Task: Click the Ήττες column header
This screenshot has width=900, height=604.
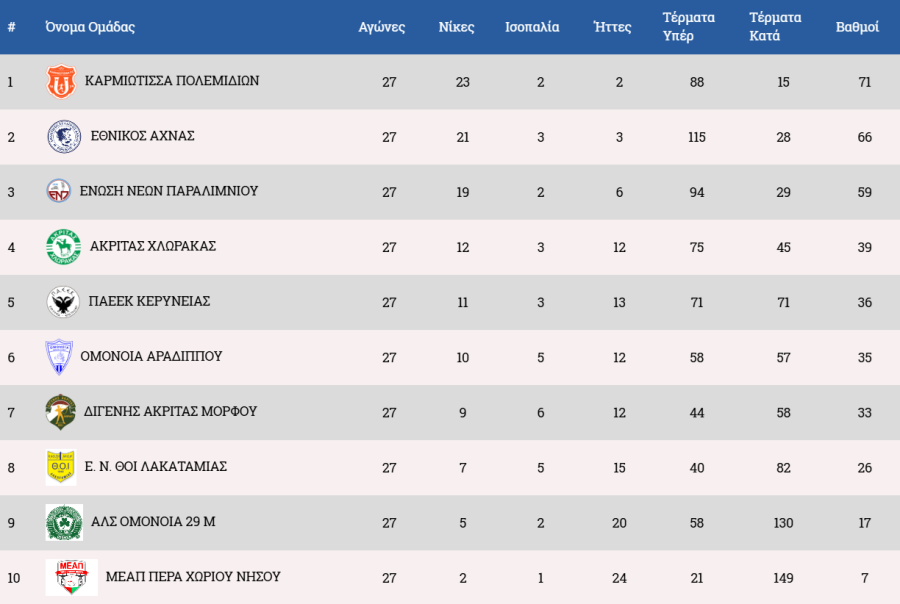Action: click(612, 27)
